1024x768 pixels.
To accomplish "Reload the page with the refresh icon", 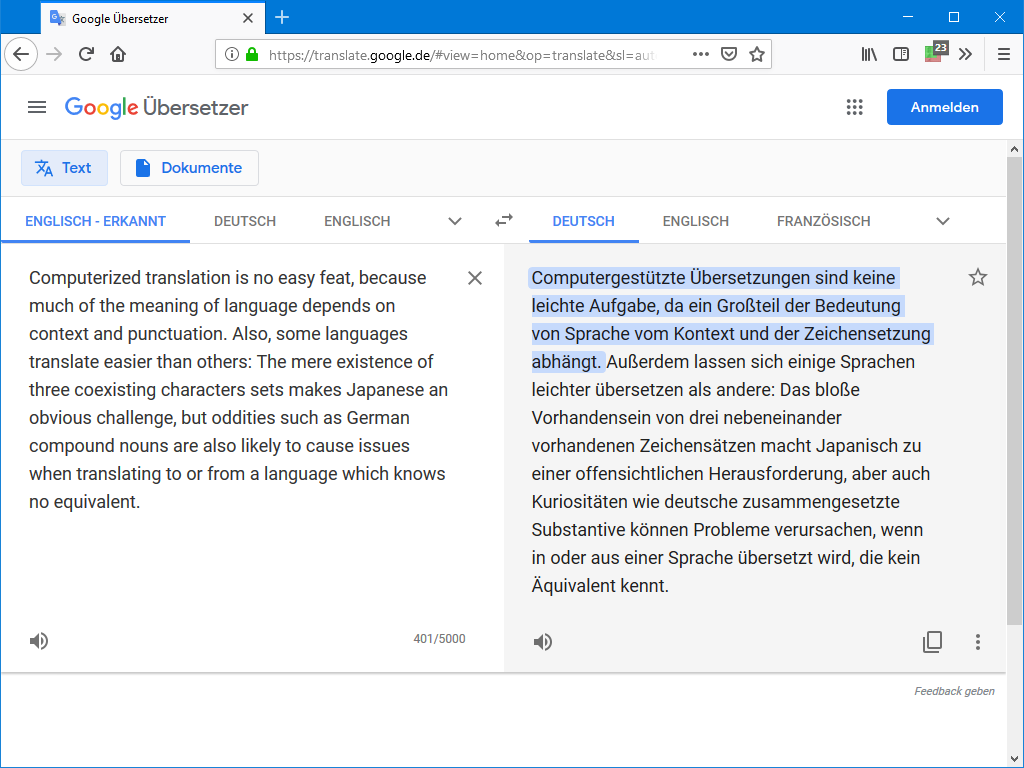I will pos(86,54).
